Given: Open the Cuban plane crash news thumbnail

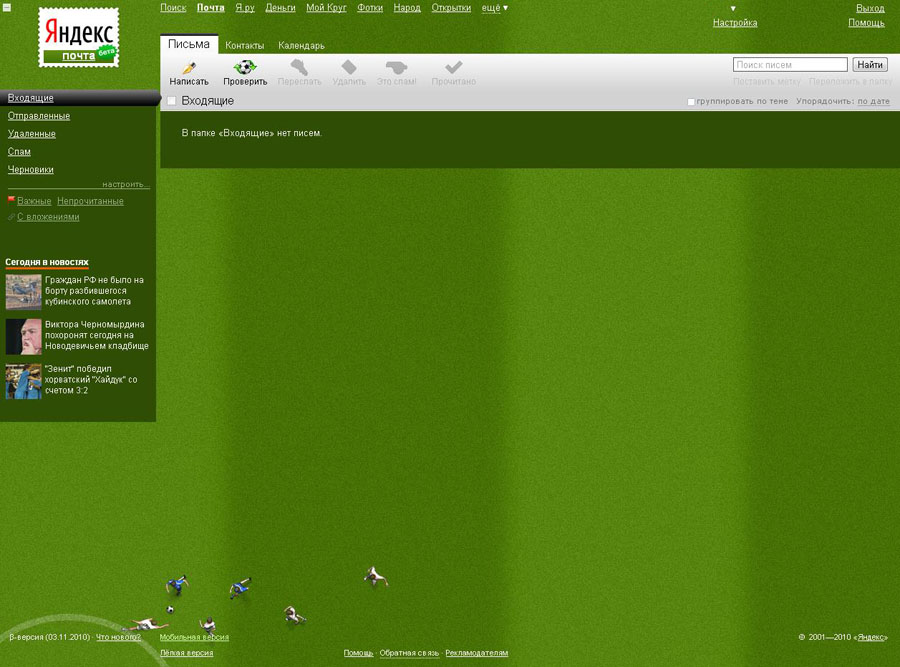Looking at the screenshot, I should (24, 292).
